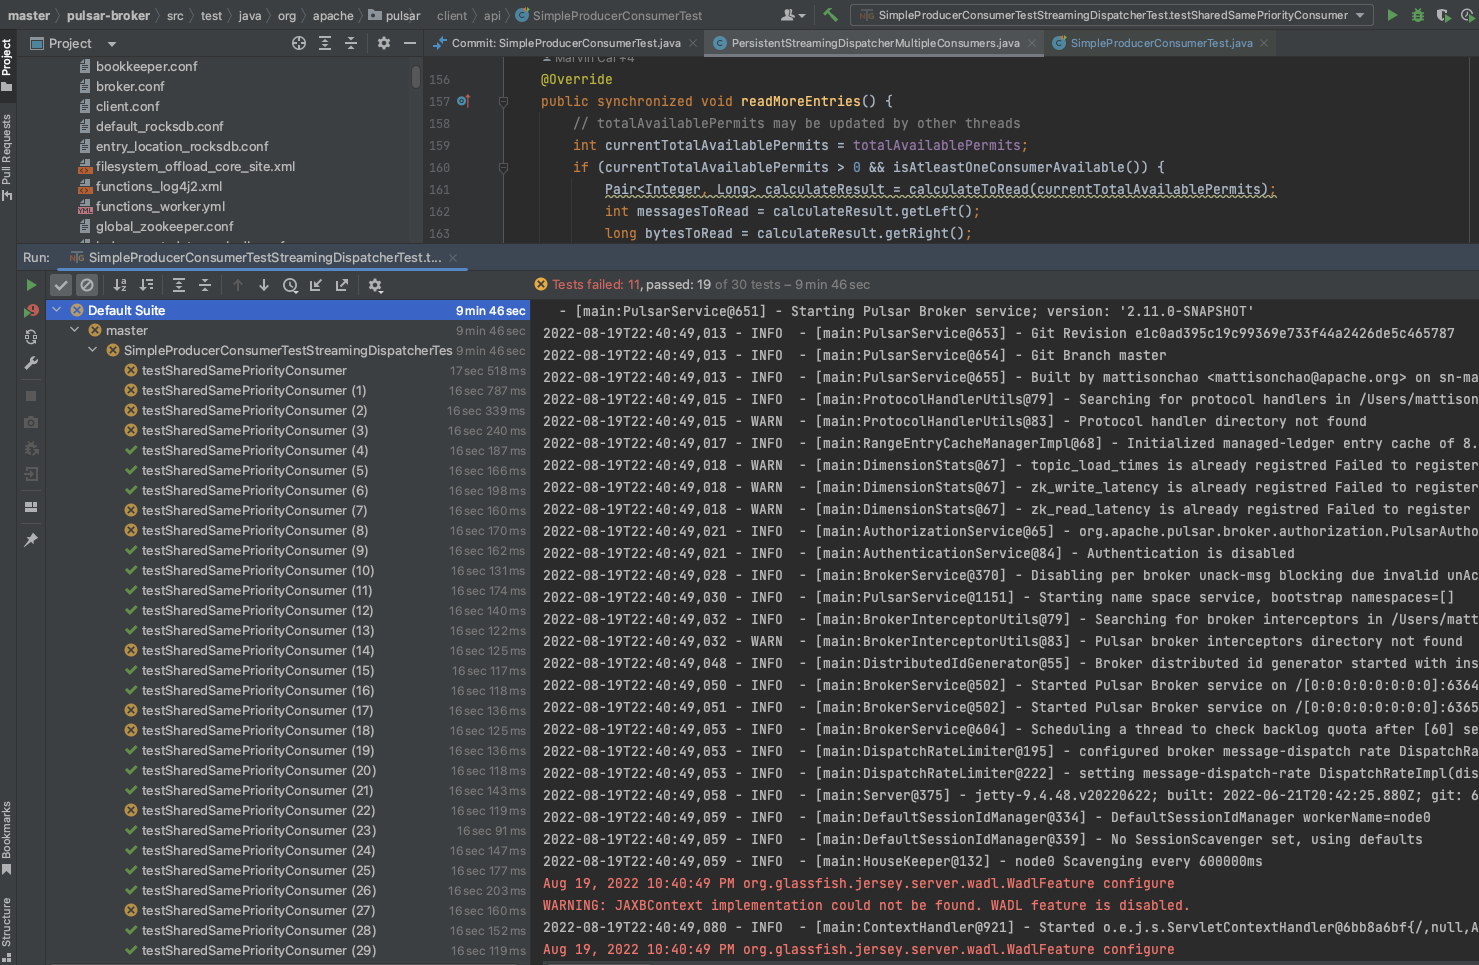Image resolution: width=1479 pixels, height=965 pixels.
Task: Switch to SimpleProducerConsumerTest.java tab
Action: click(x=1160, y=43)
